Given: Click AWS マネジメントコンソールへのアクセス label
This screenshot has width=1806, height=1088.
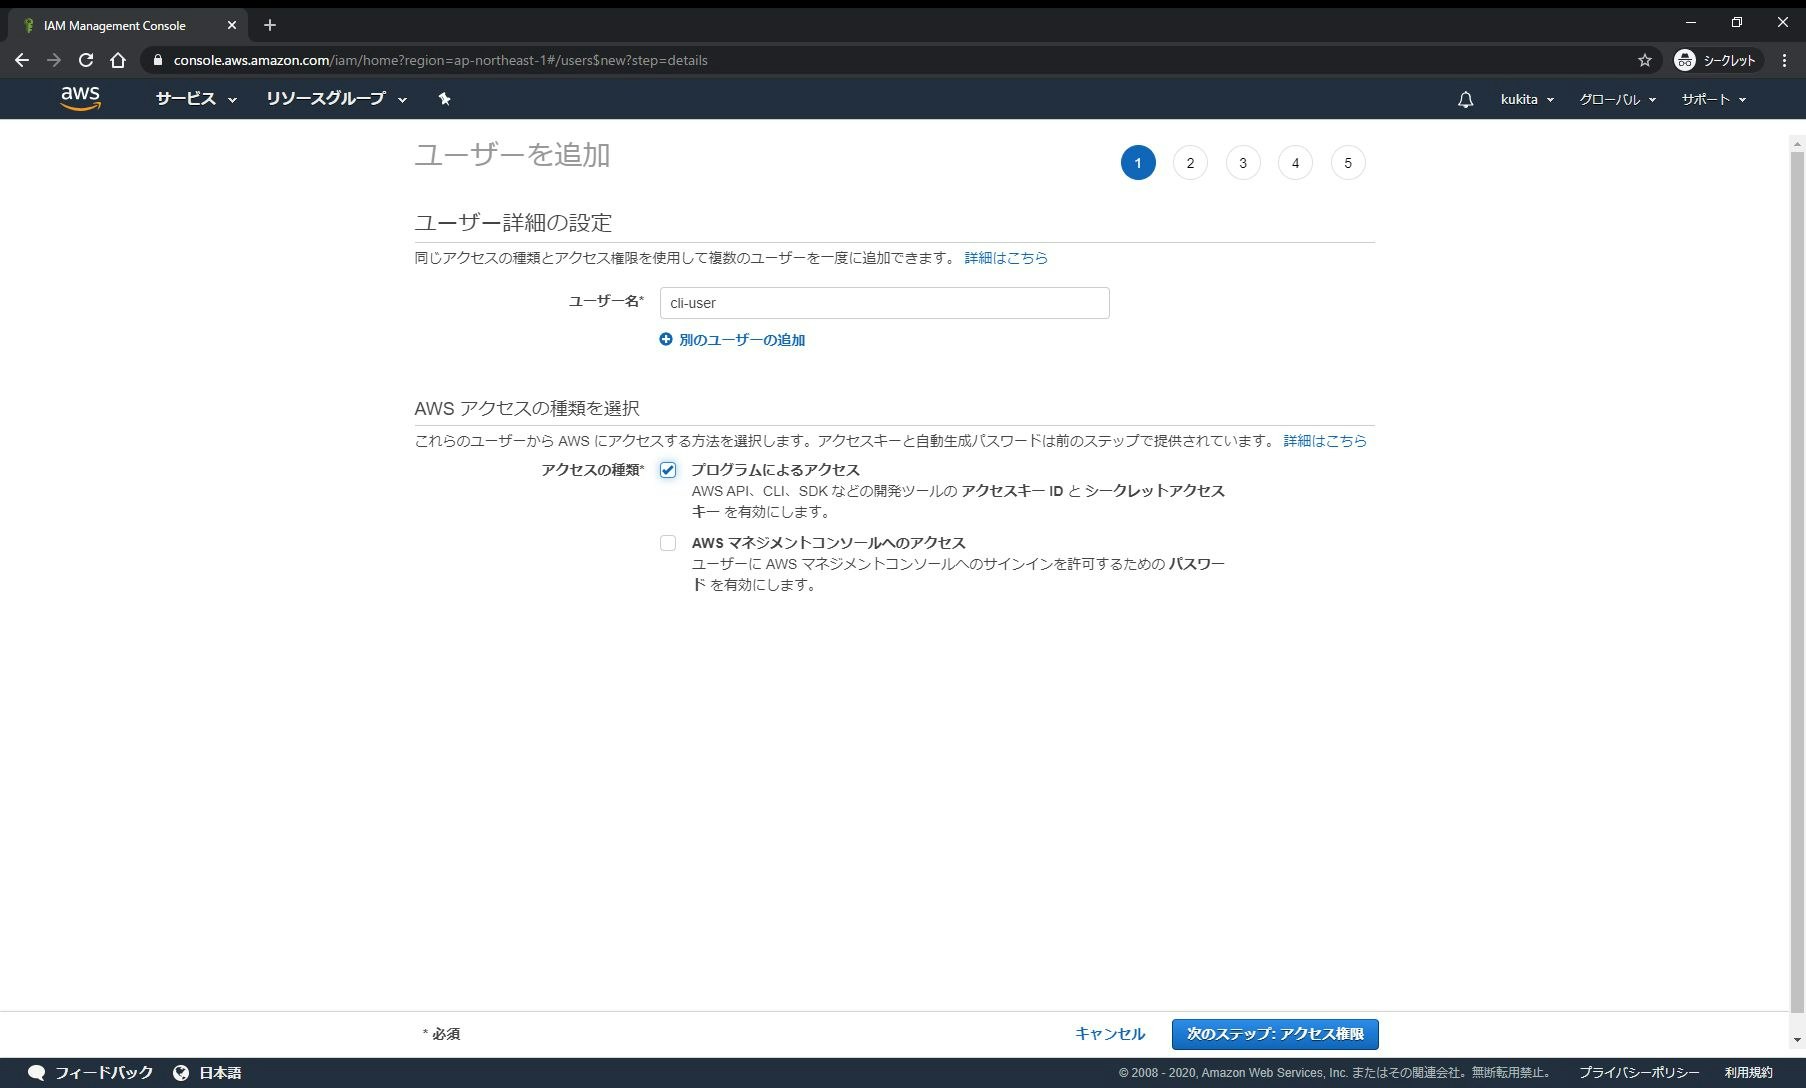Looking at the screenshot, I should [828, 543].
